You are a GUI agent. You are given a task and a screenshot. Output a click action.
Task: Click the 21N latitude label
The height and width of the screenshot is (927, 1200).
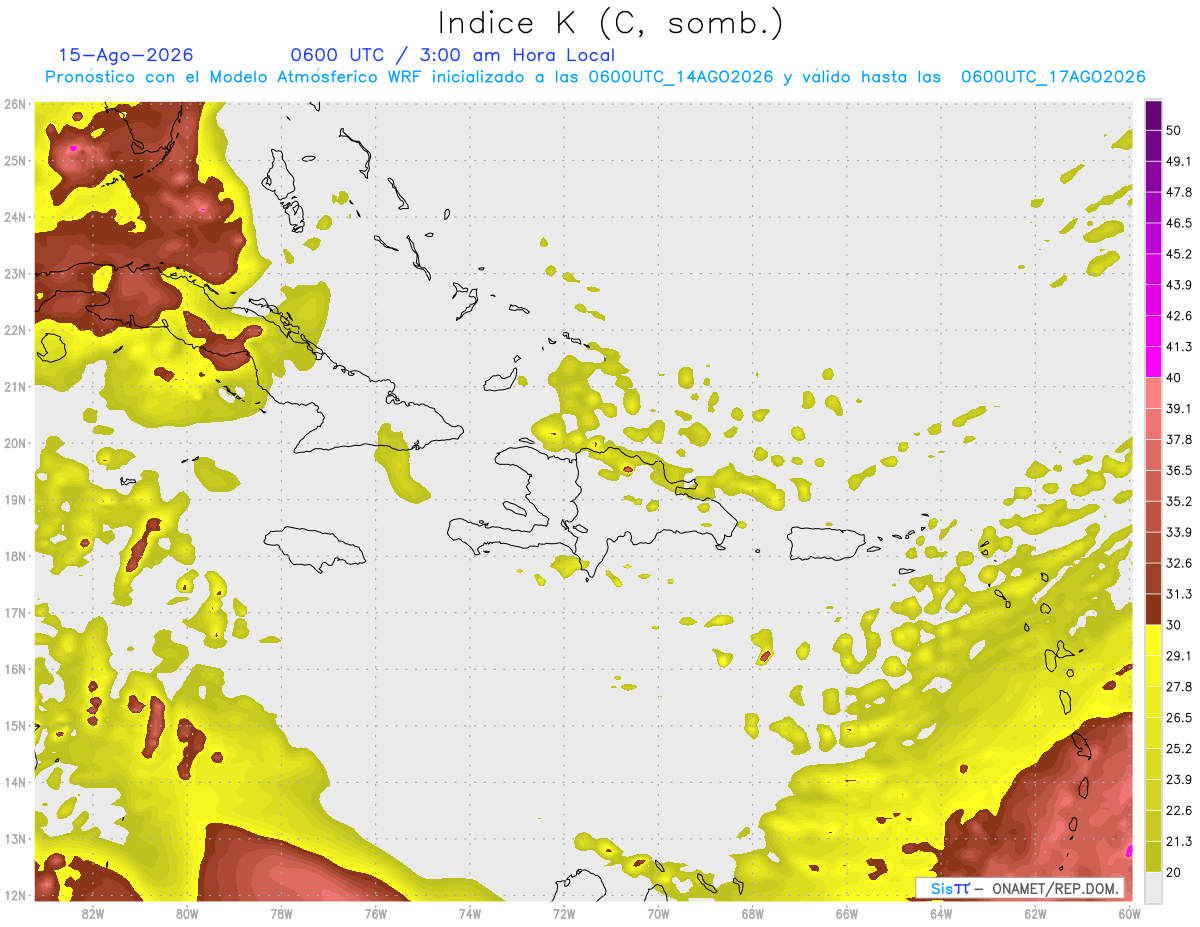coord(14,387)
